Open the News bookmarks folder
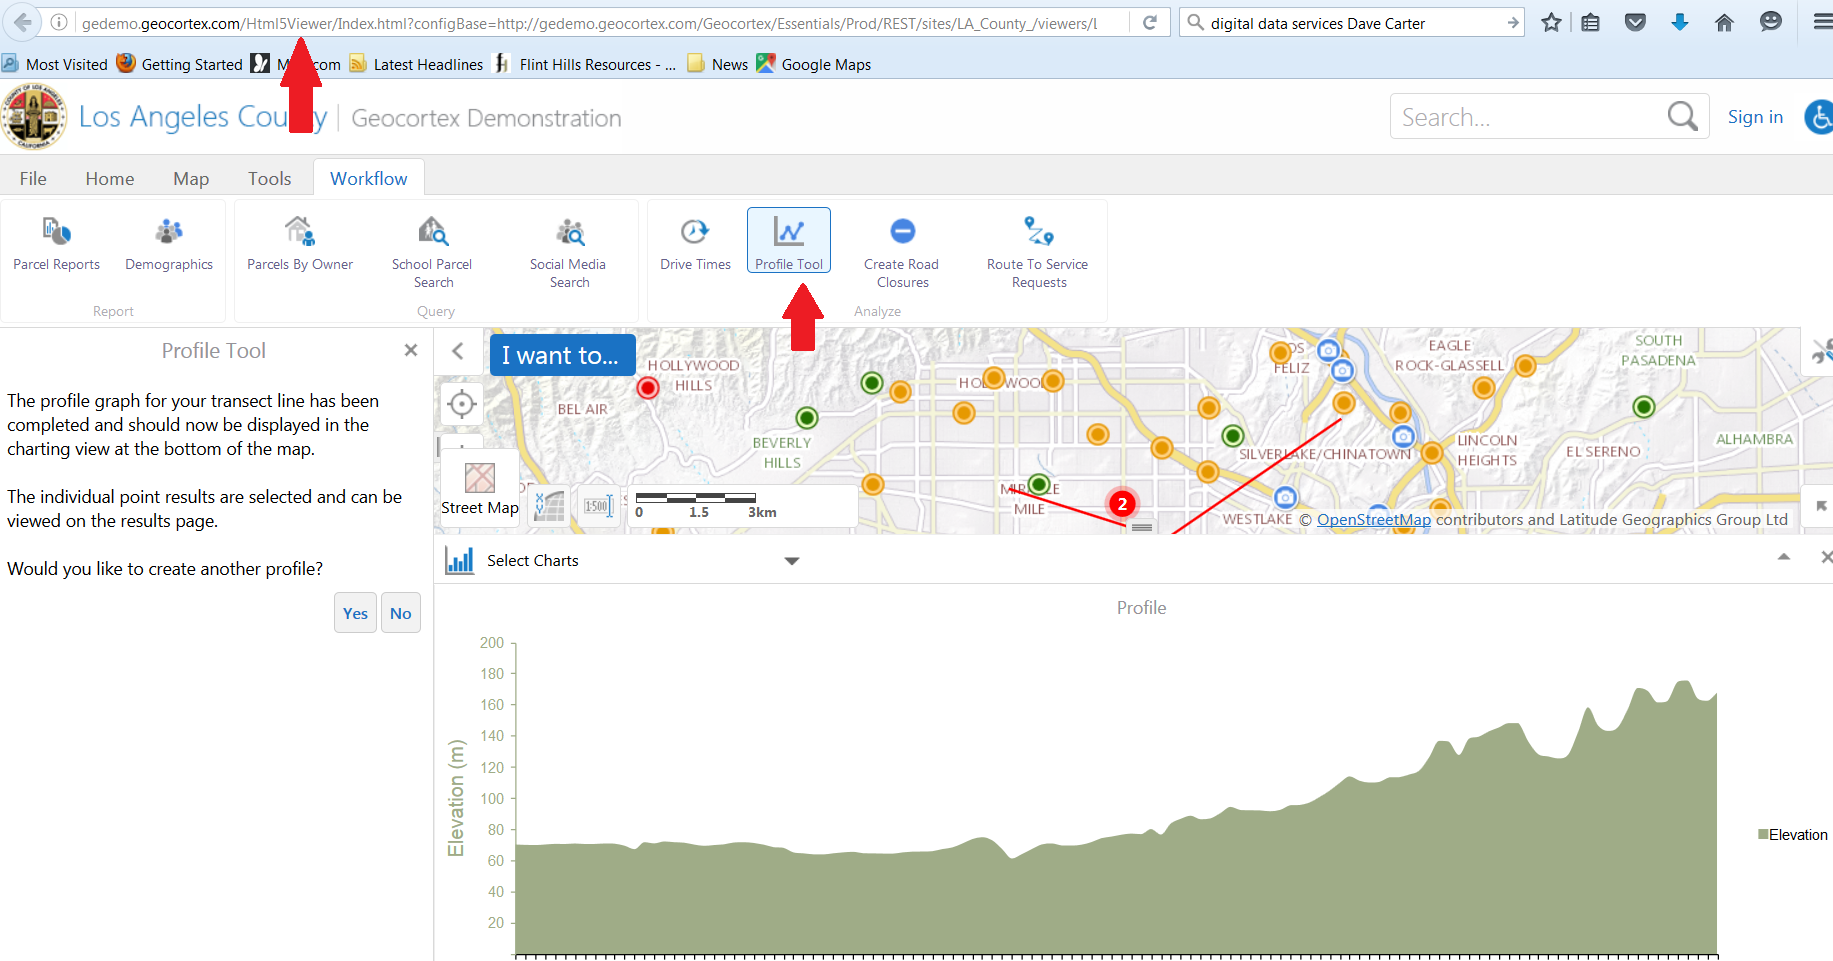 (718, 64)
